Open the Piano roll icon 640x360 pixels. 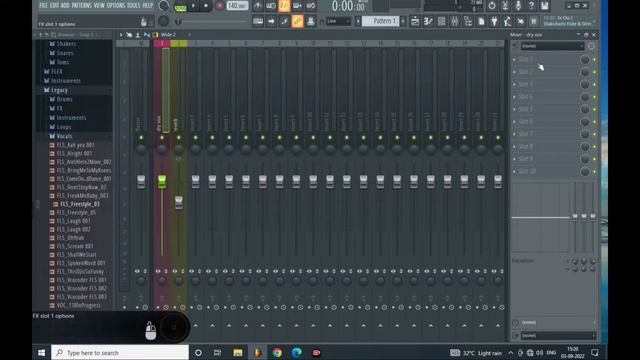click(x=428, y=21)
